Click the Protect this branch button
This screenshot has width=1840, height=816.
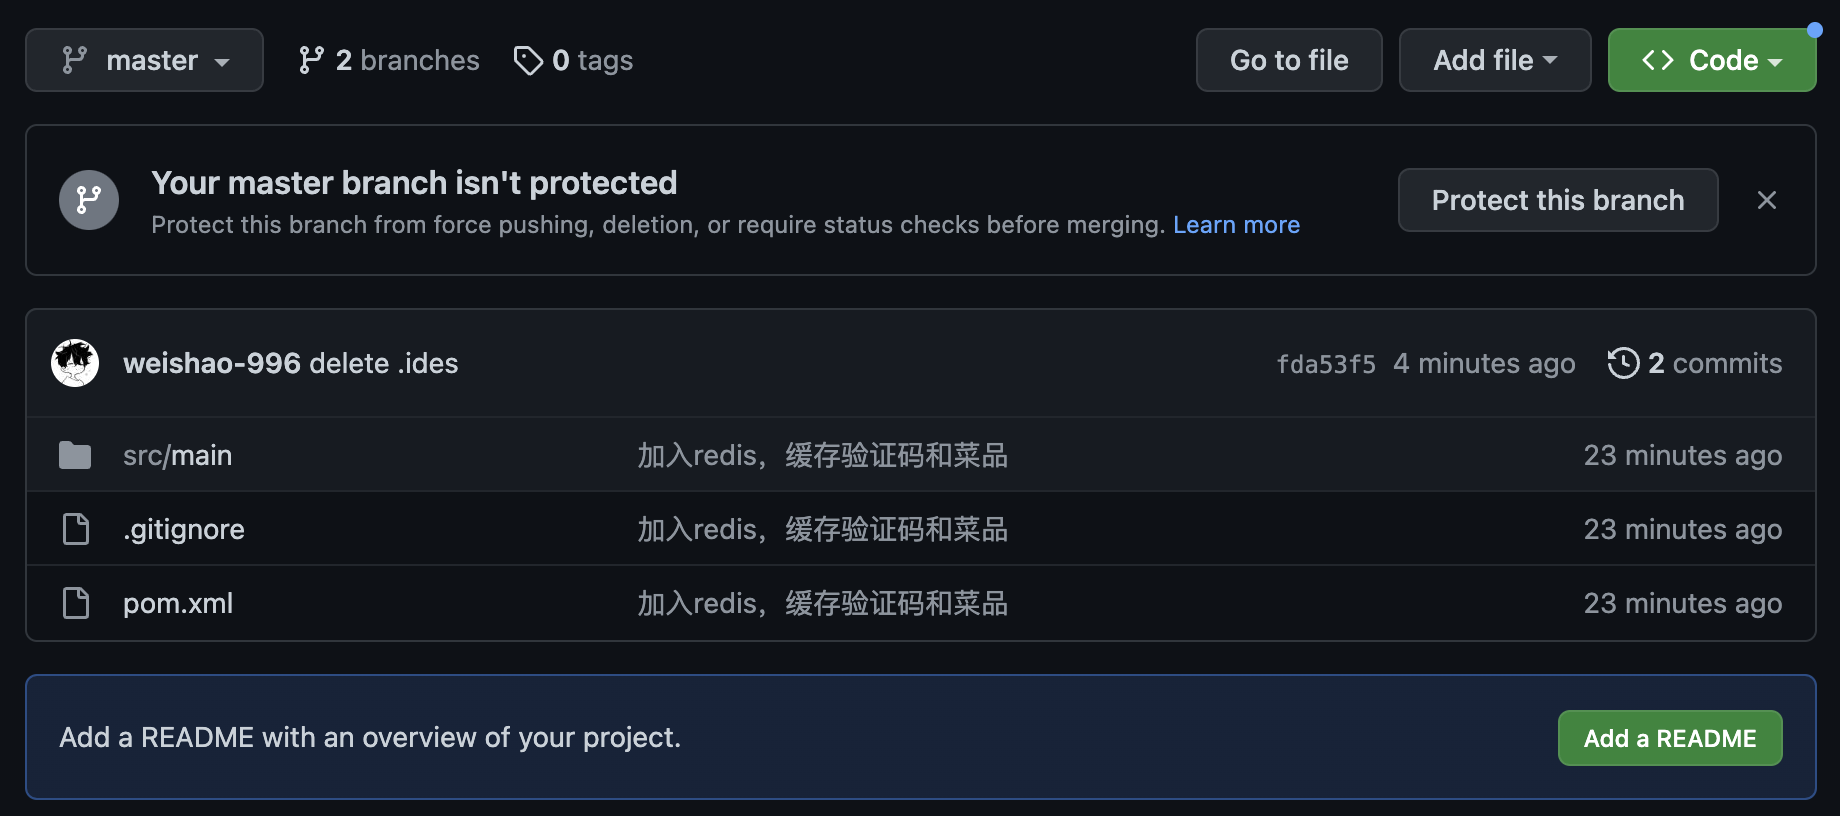pos(1557,200)
